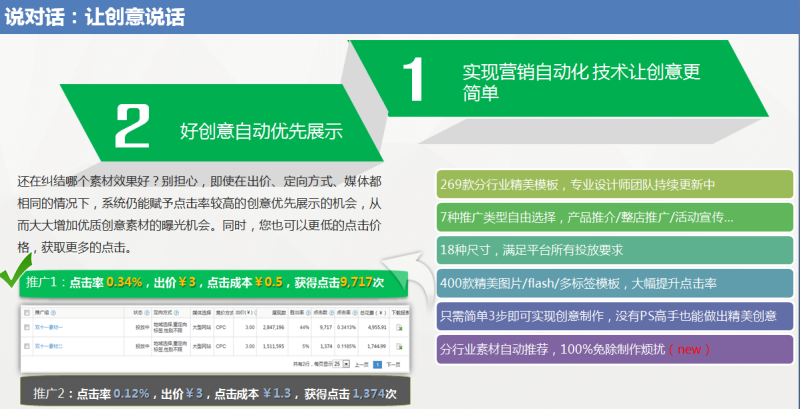Click the click-rate cell 0.1185%
This screenshot has height=409, width=800.
point(346,346)
